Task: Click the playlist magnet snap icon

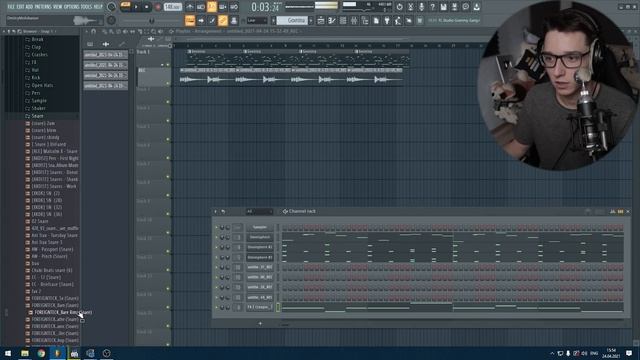Action: [x=94, y=31]
